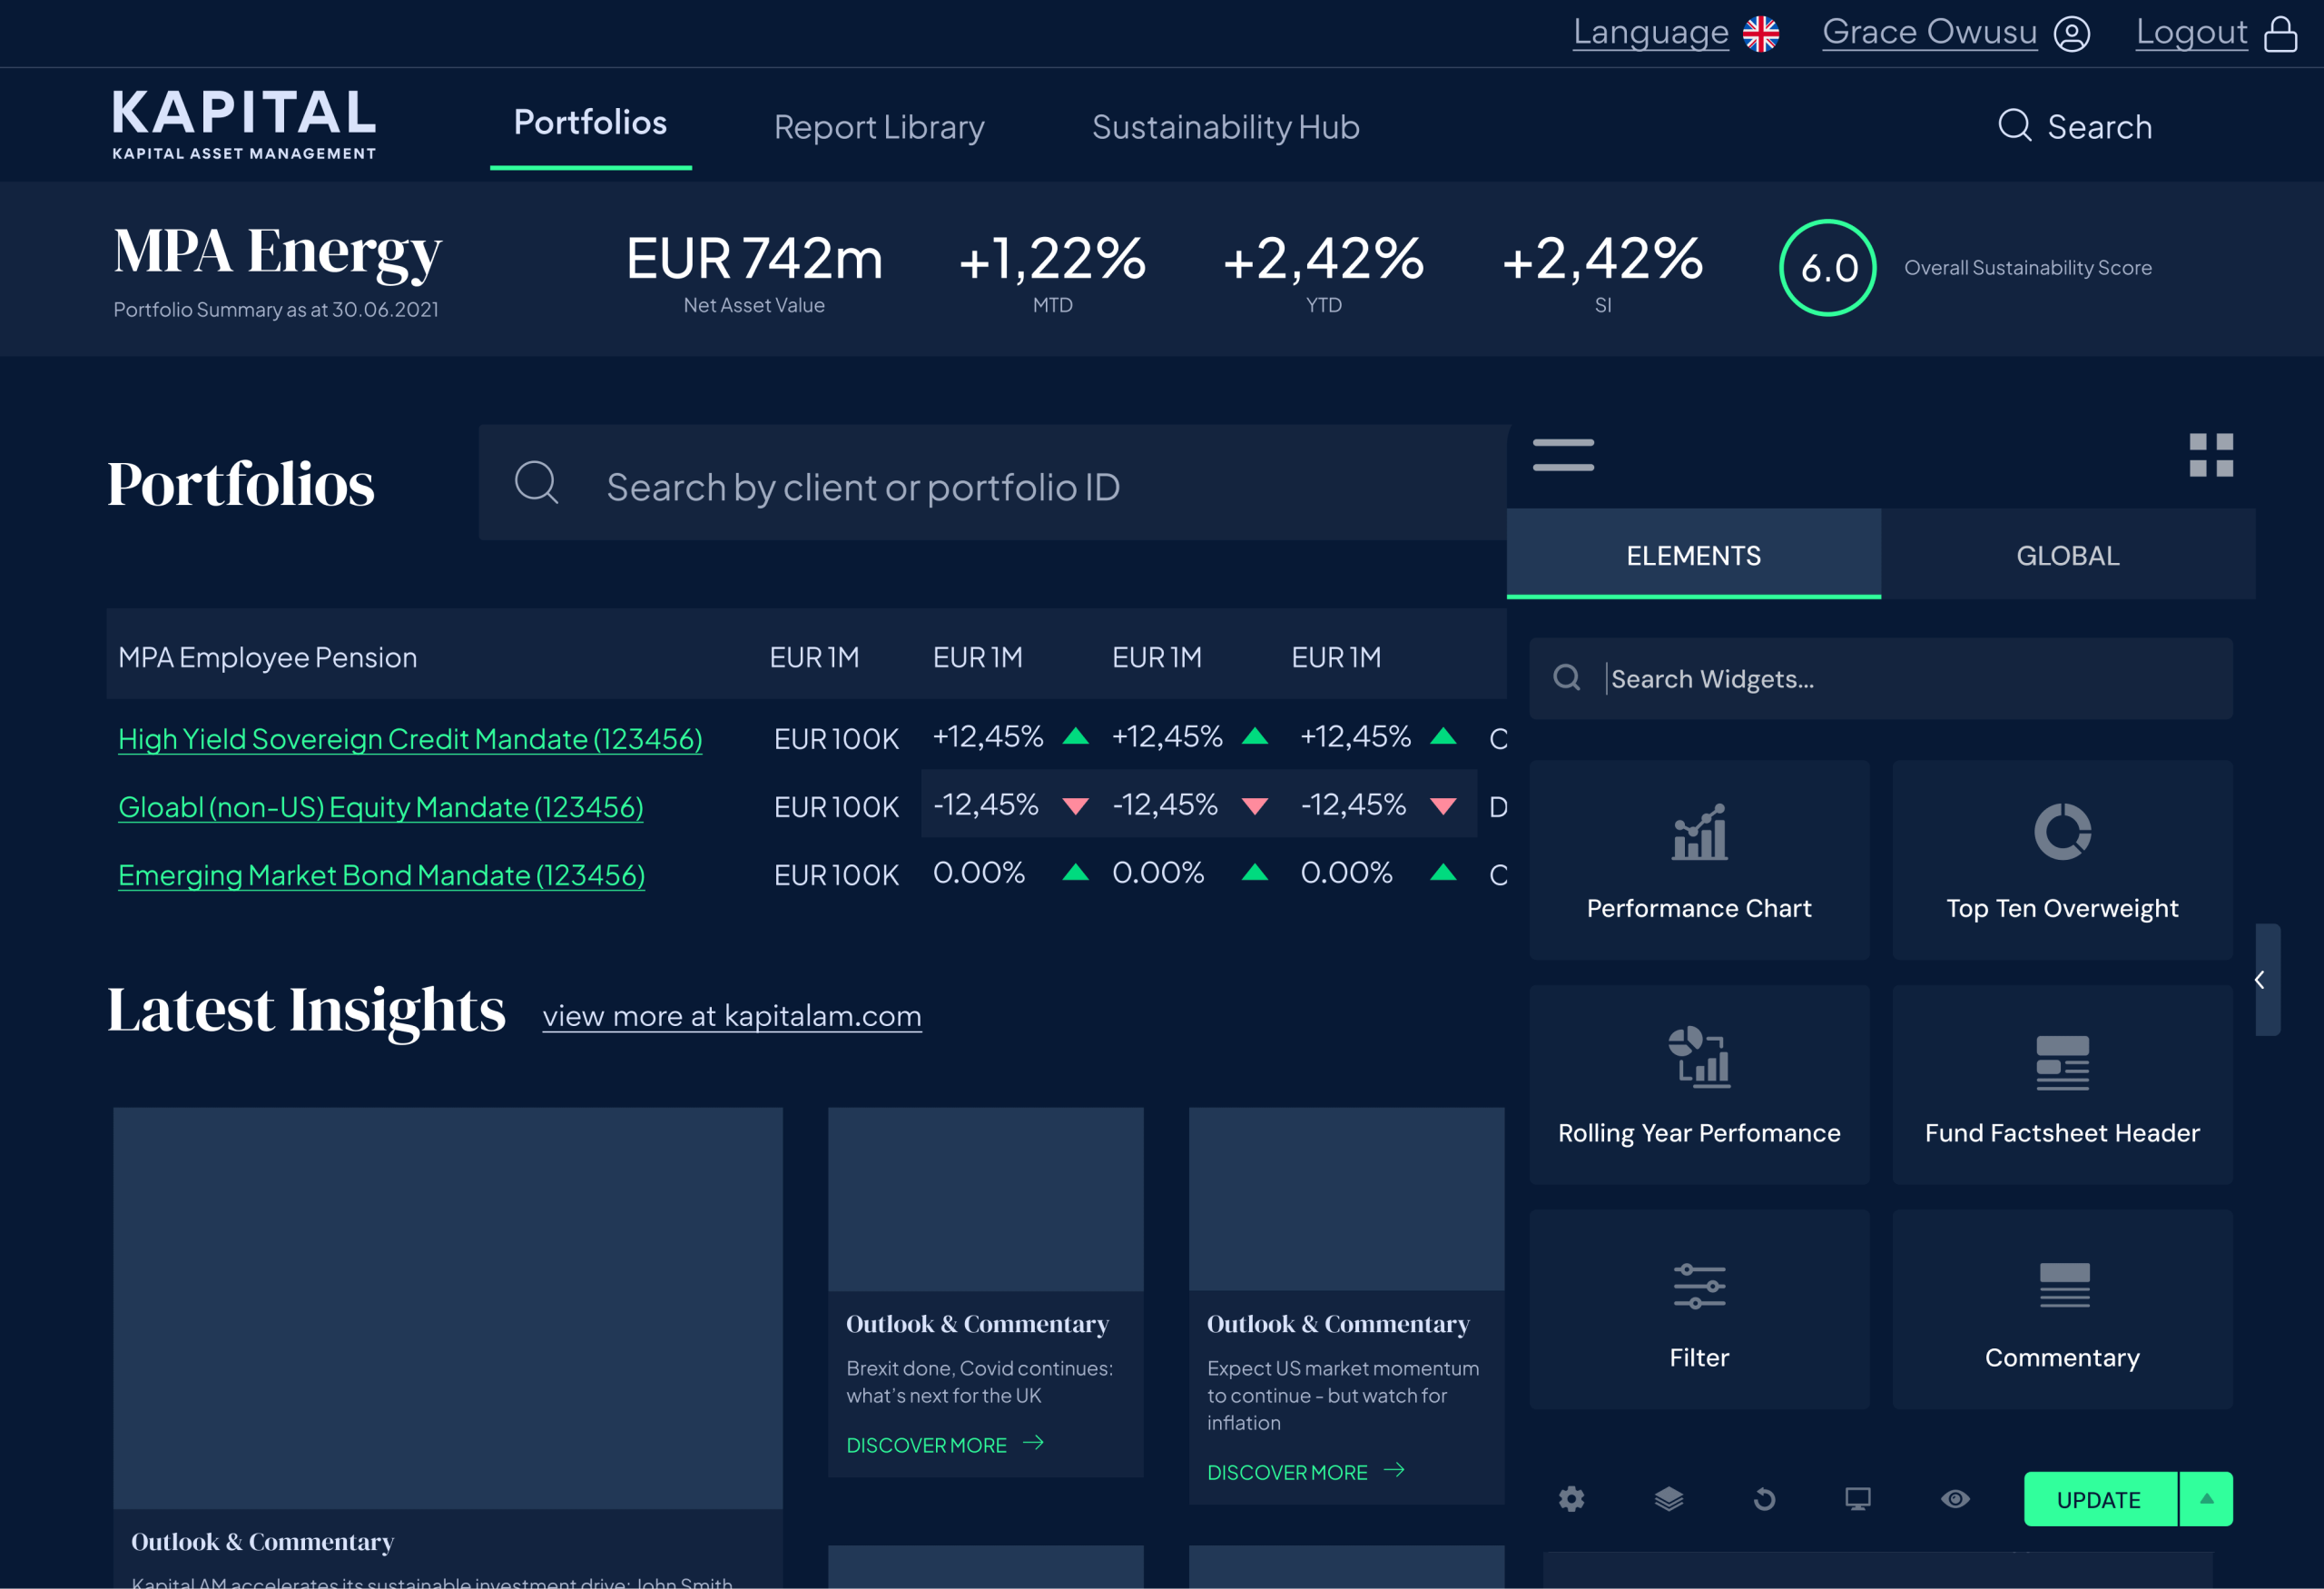The height and width of the screenshot is (1589, 2324).
Task: Click the layers stack icon
Action: (x=1668, y=1499)
